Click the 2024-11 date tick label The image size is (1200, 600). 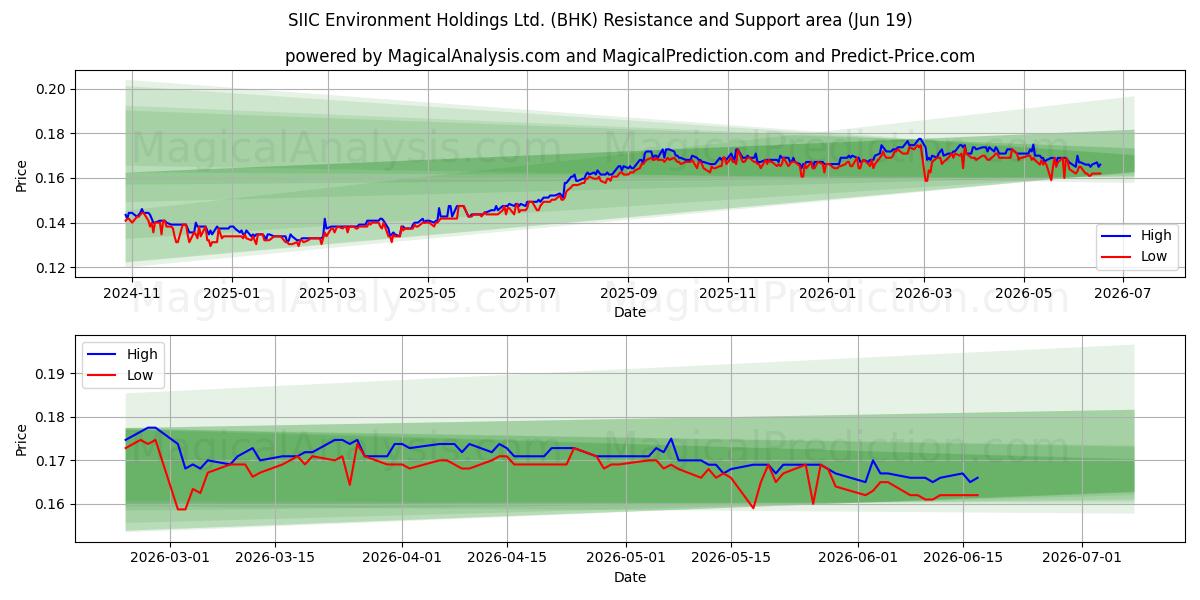pos(133,293)
